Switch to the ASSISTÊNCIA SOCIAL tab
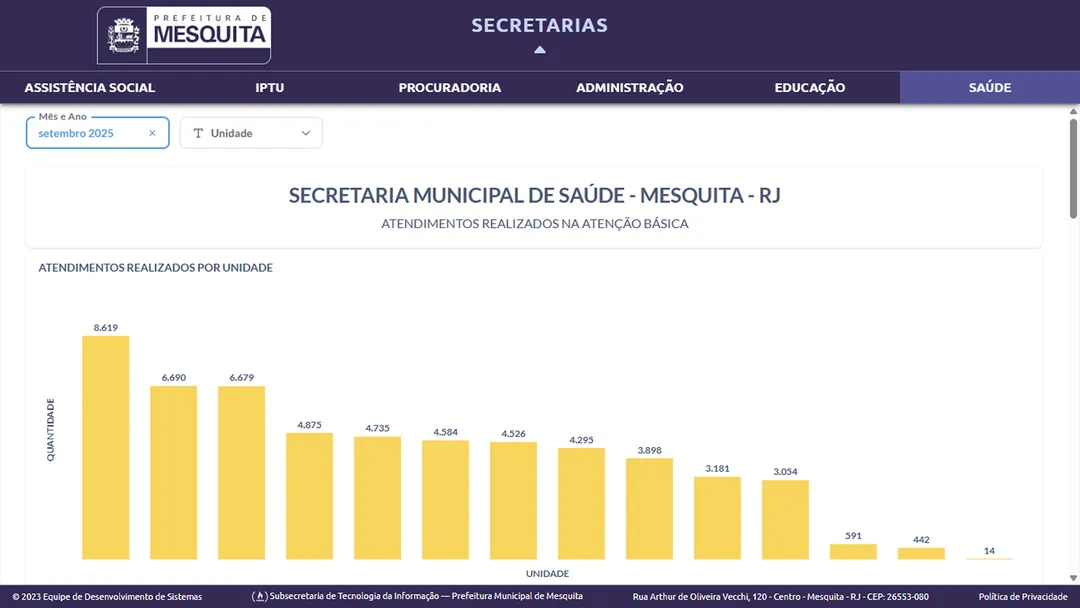 [89, 87]
